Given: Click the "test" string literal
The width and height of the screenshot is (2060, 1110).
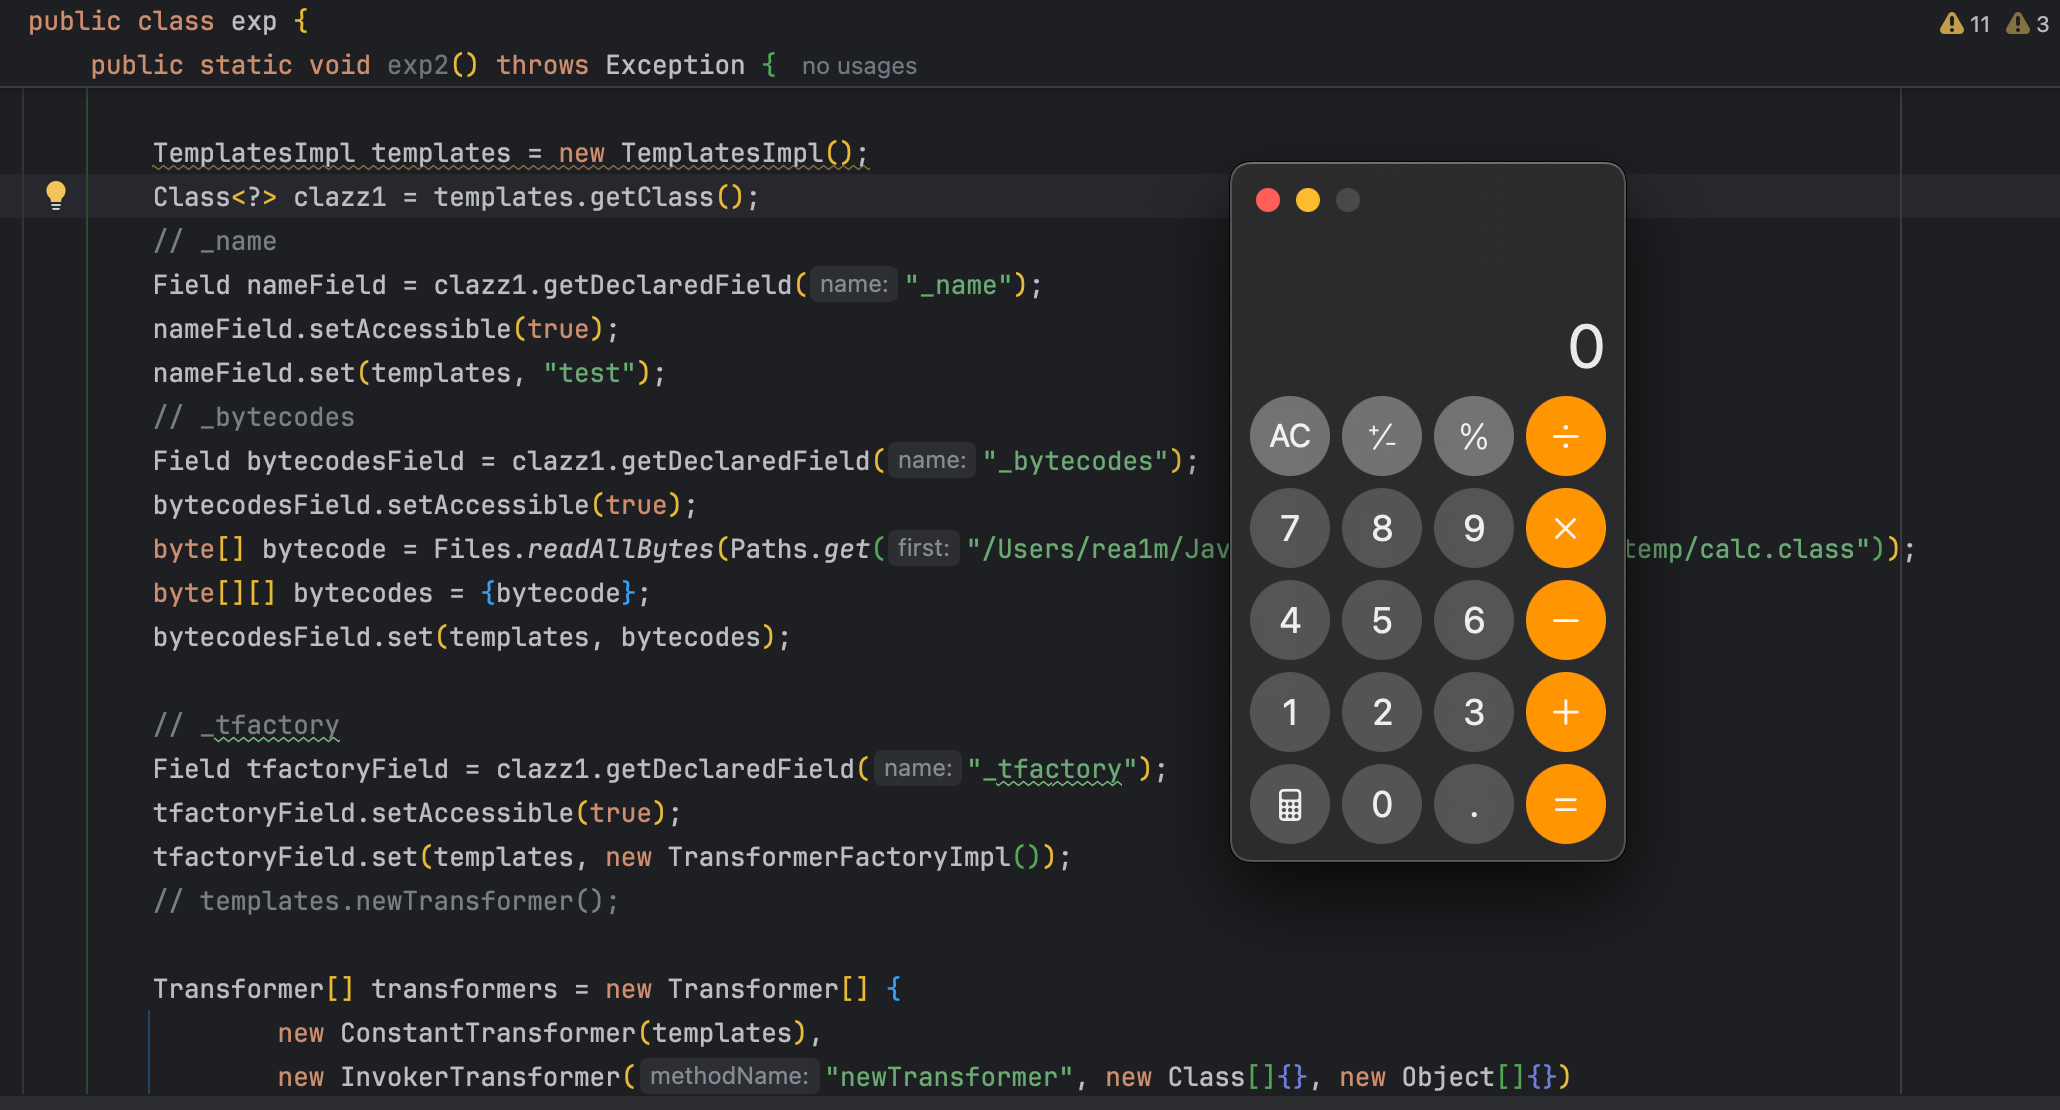Looking at the screenshot, I should pyautogui.click(x=590, y=373).
